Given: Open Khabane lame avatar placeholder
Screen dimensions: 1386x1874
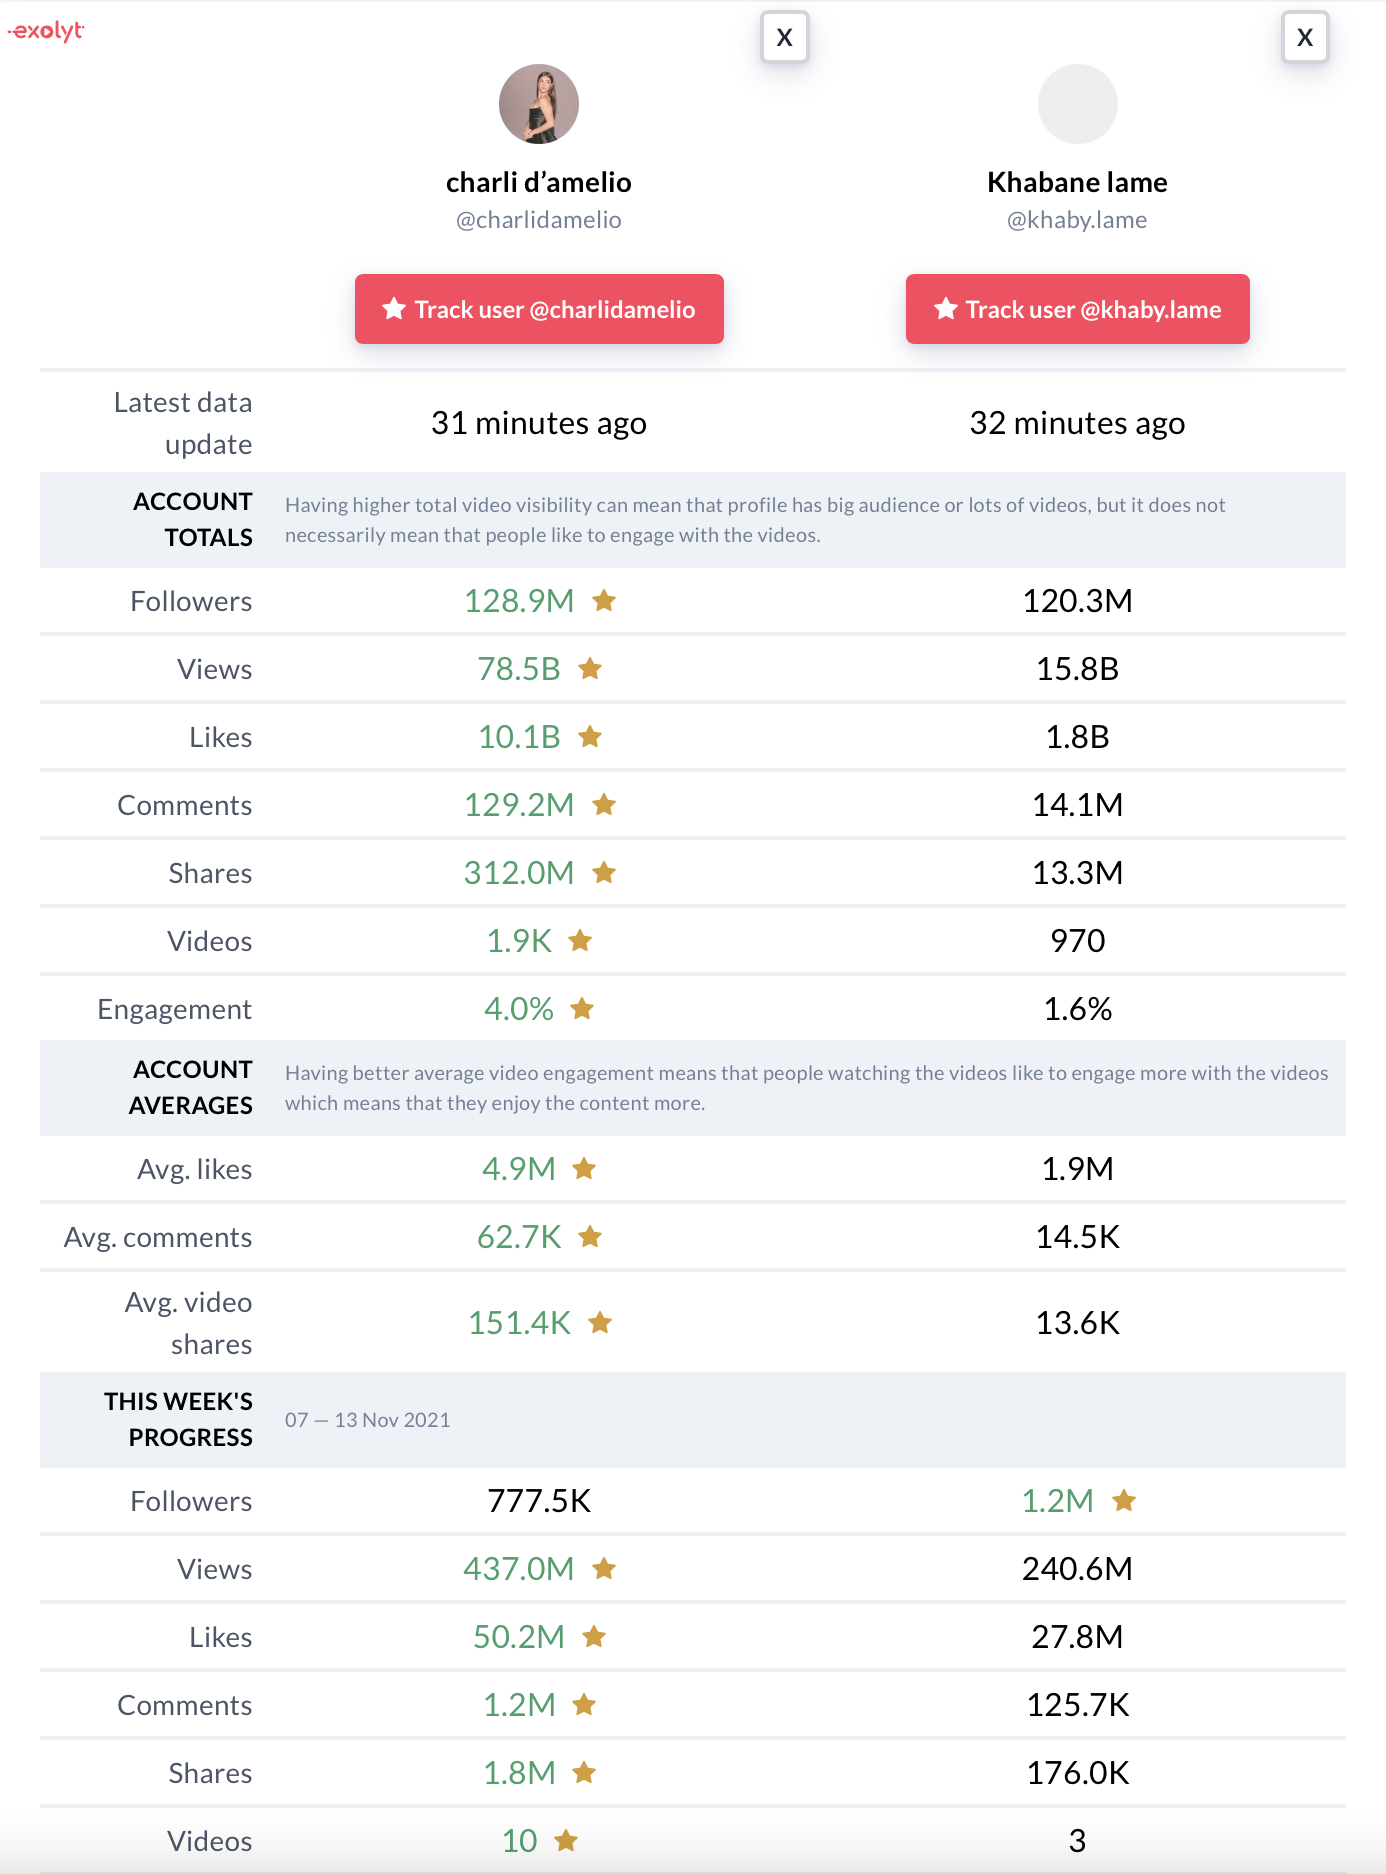Looking at the screenshot, I should tap(1077, 104).
